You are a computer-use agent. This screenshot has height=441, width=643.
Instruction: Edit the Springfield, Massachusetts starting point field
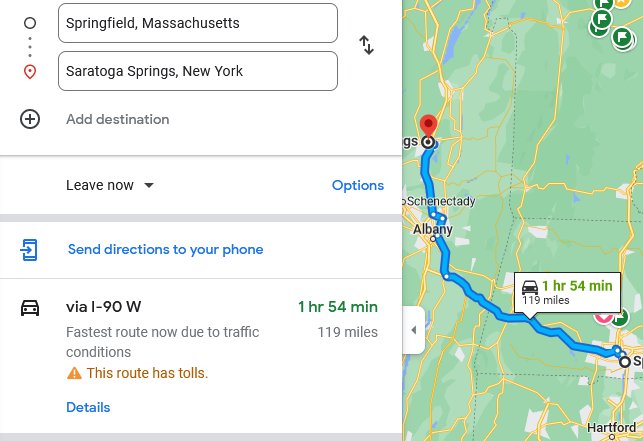[x=198, y=23]
